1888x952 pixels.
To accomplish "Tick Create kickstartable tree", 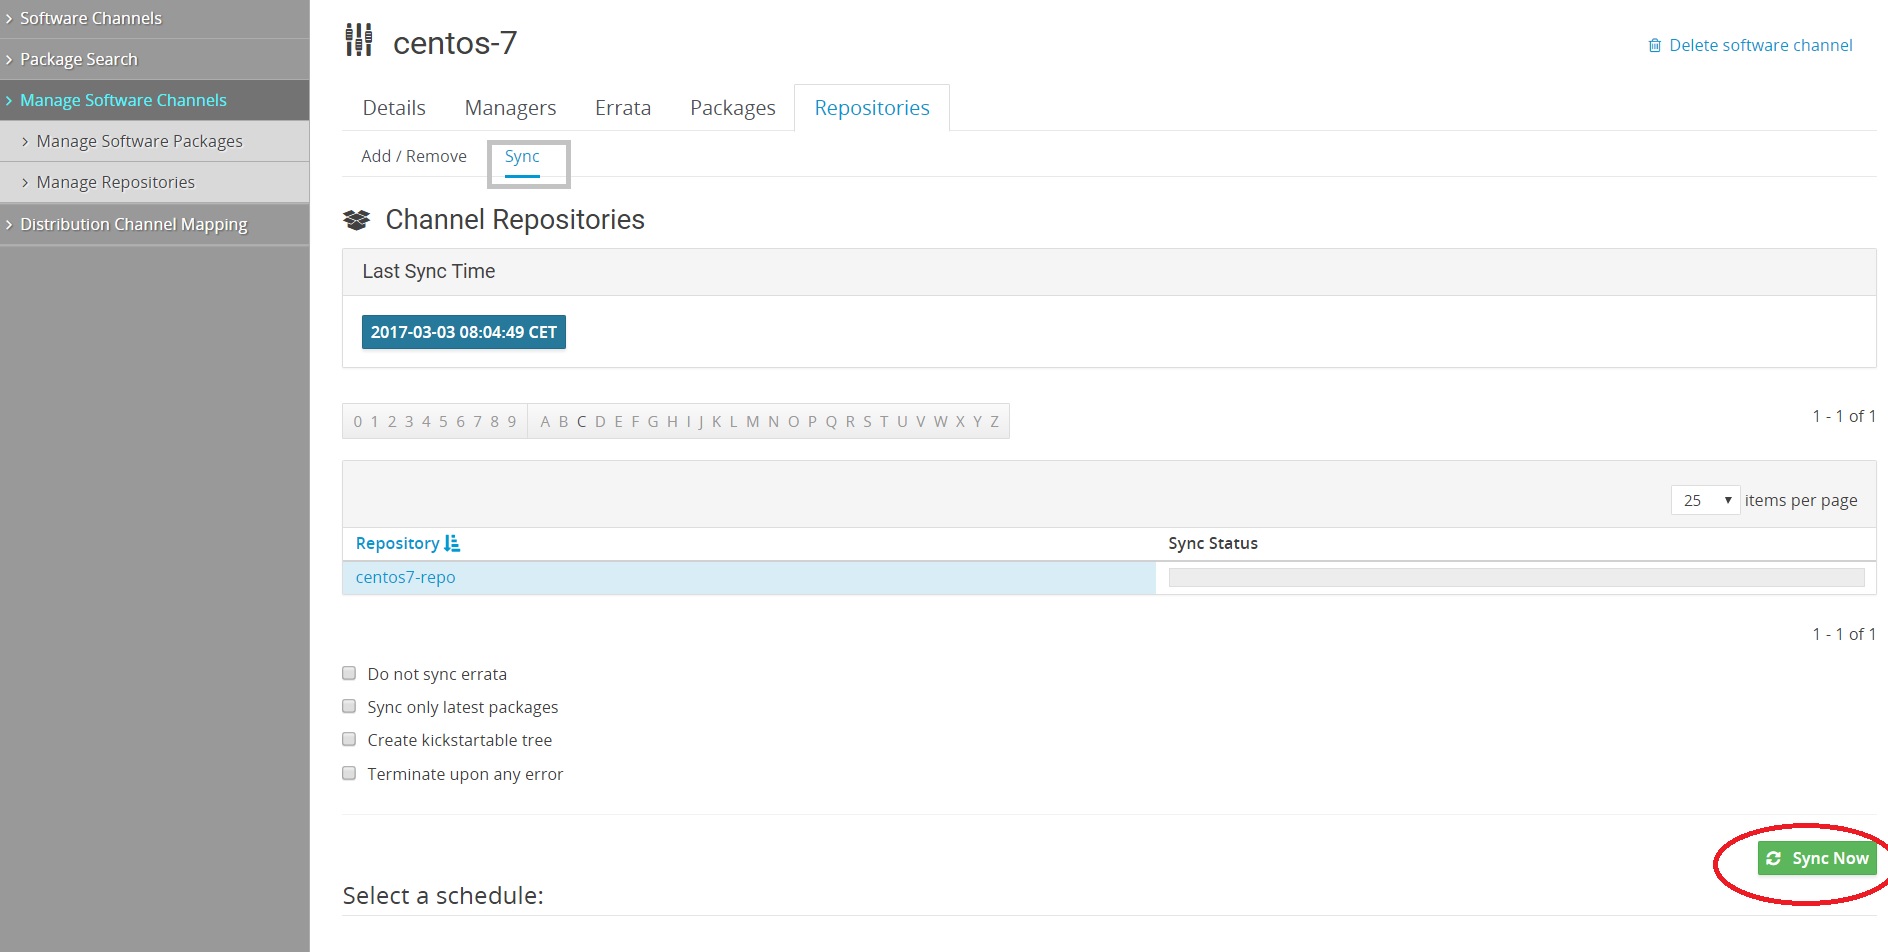I will coord(349,739).
